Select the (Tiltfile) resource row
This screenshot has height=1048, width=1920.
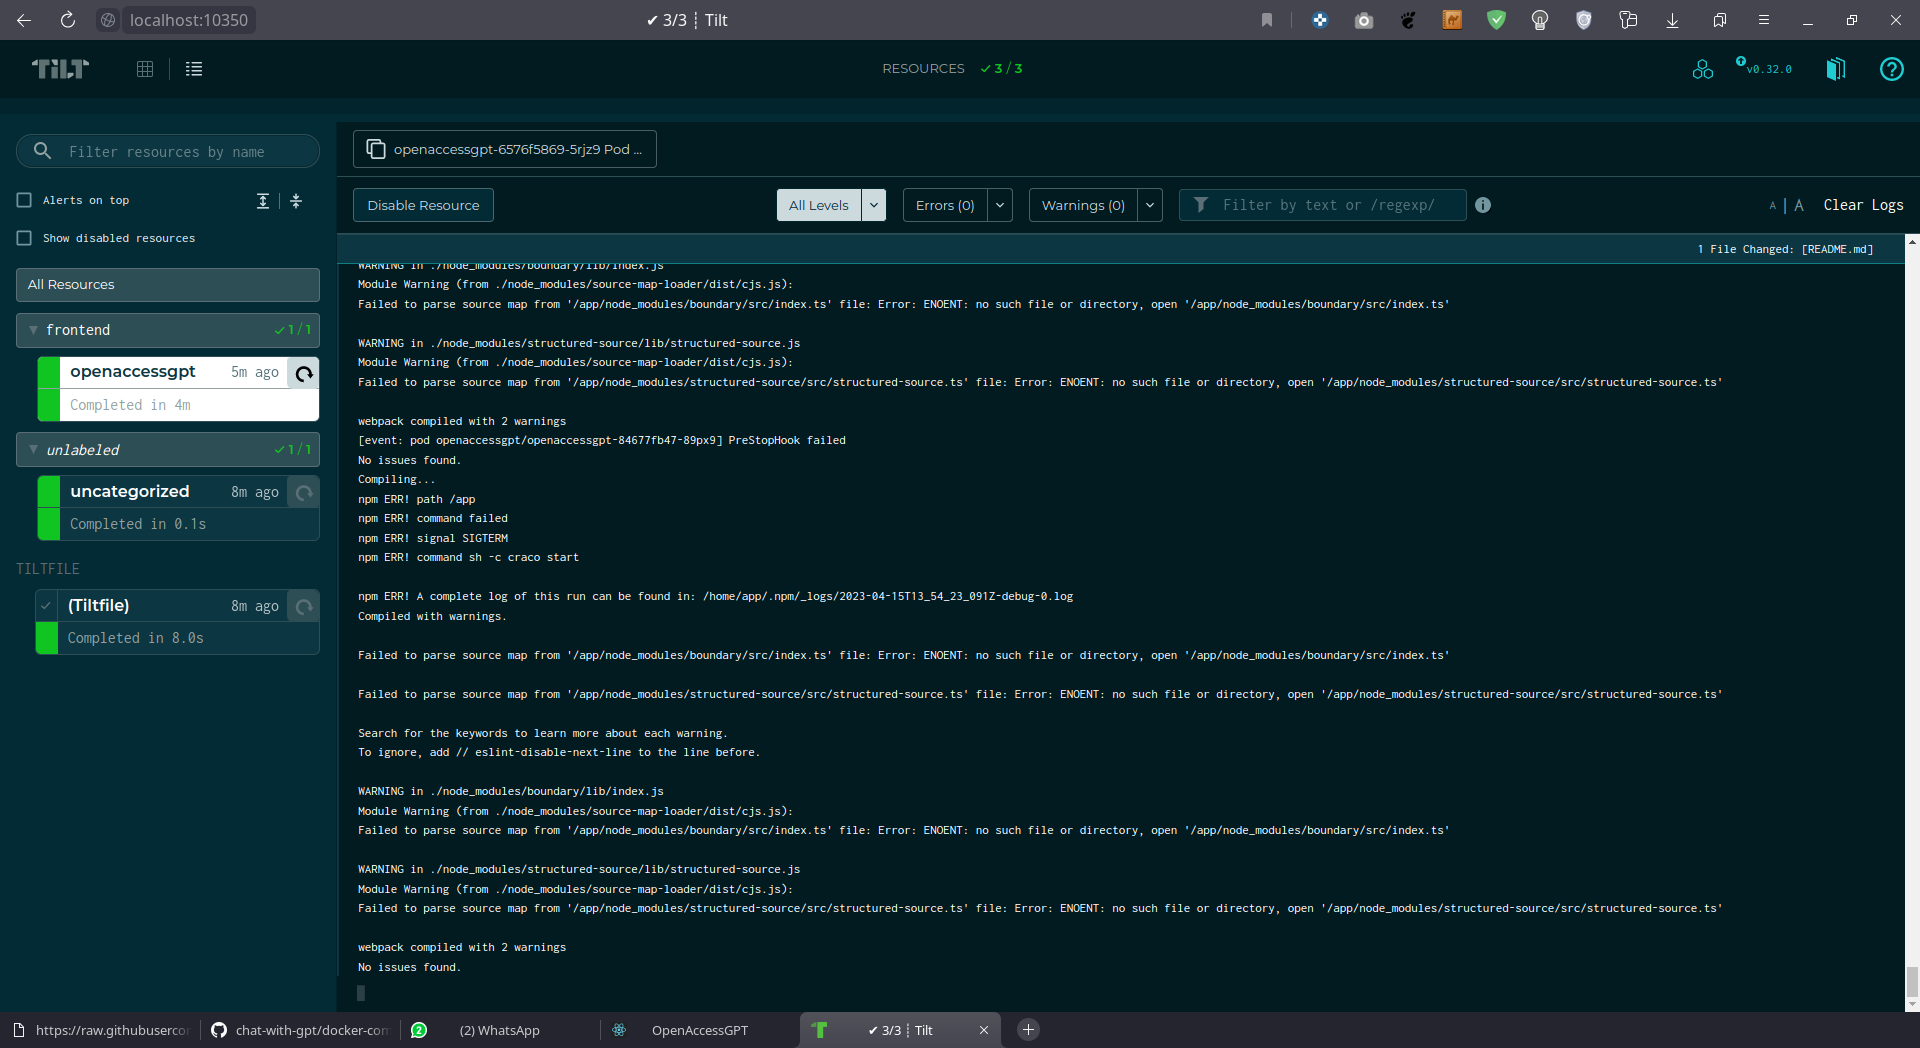(x=177, y=622)
